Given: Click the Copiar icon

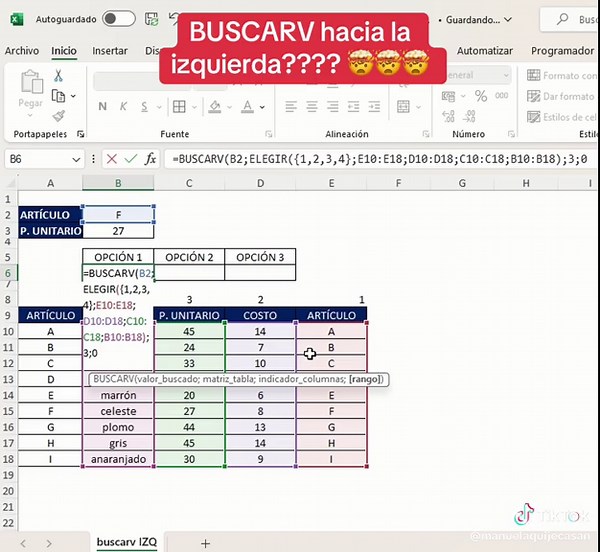Looking at the screenshot, I should (x=58, y=96).
